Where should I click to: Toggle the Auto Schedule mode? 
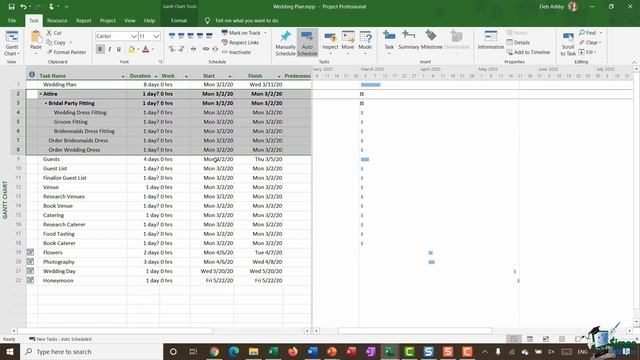coord(307,43)
